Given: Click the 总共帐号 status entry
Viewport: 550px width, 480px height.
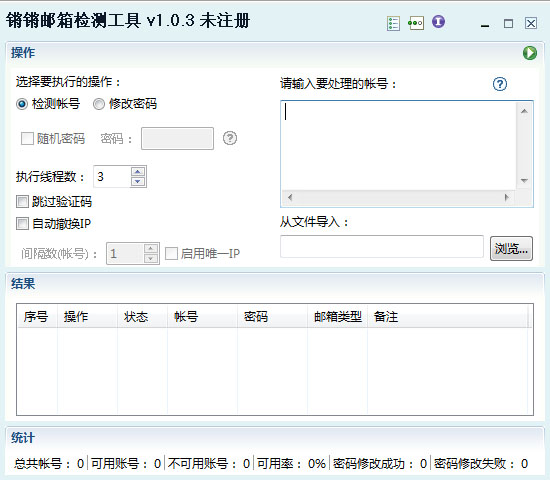Looking at the screenshot, I should click(x=49, y=464).
